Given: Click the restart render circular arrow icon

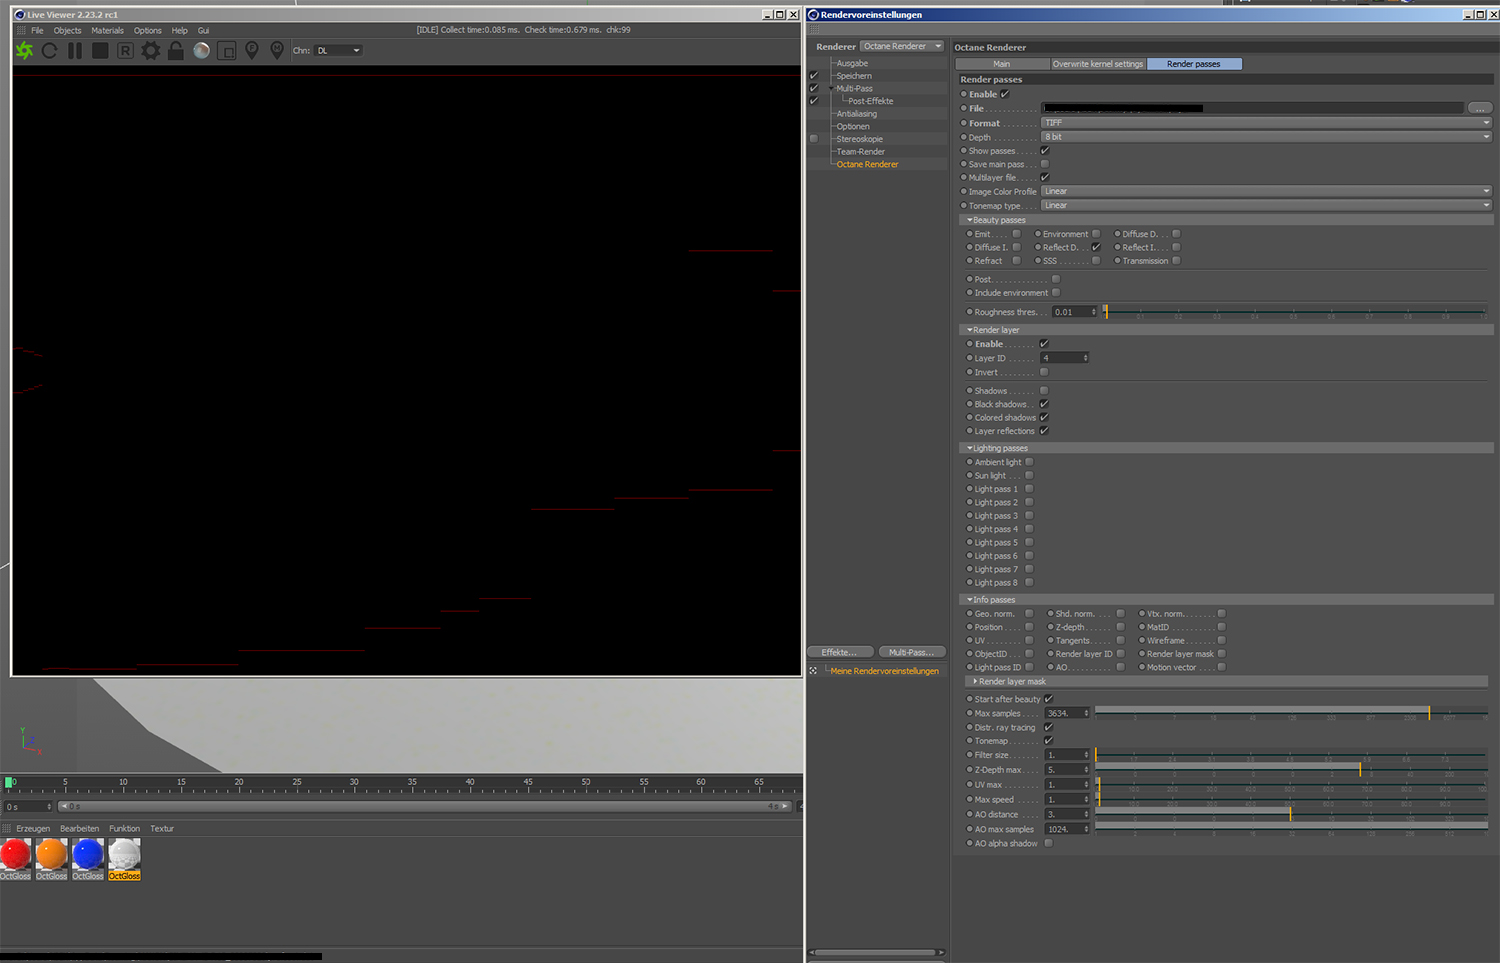Looking at the screenshot, I should (x=49, y=50).
